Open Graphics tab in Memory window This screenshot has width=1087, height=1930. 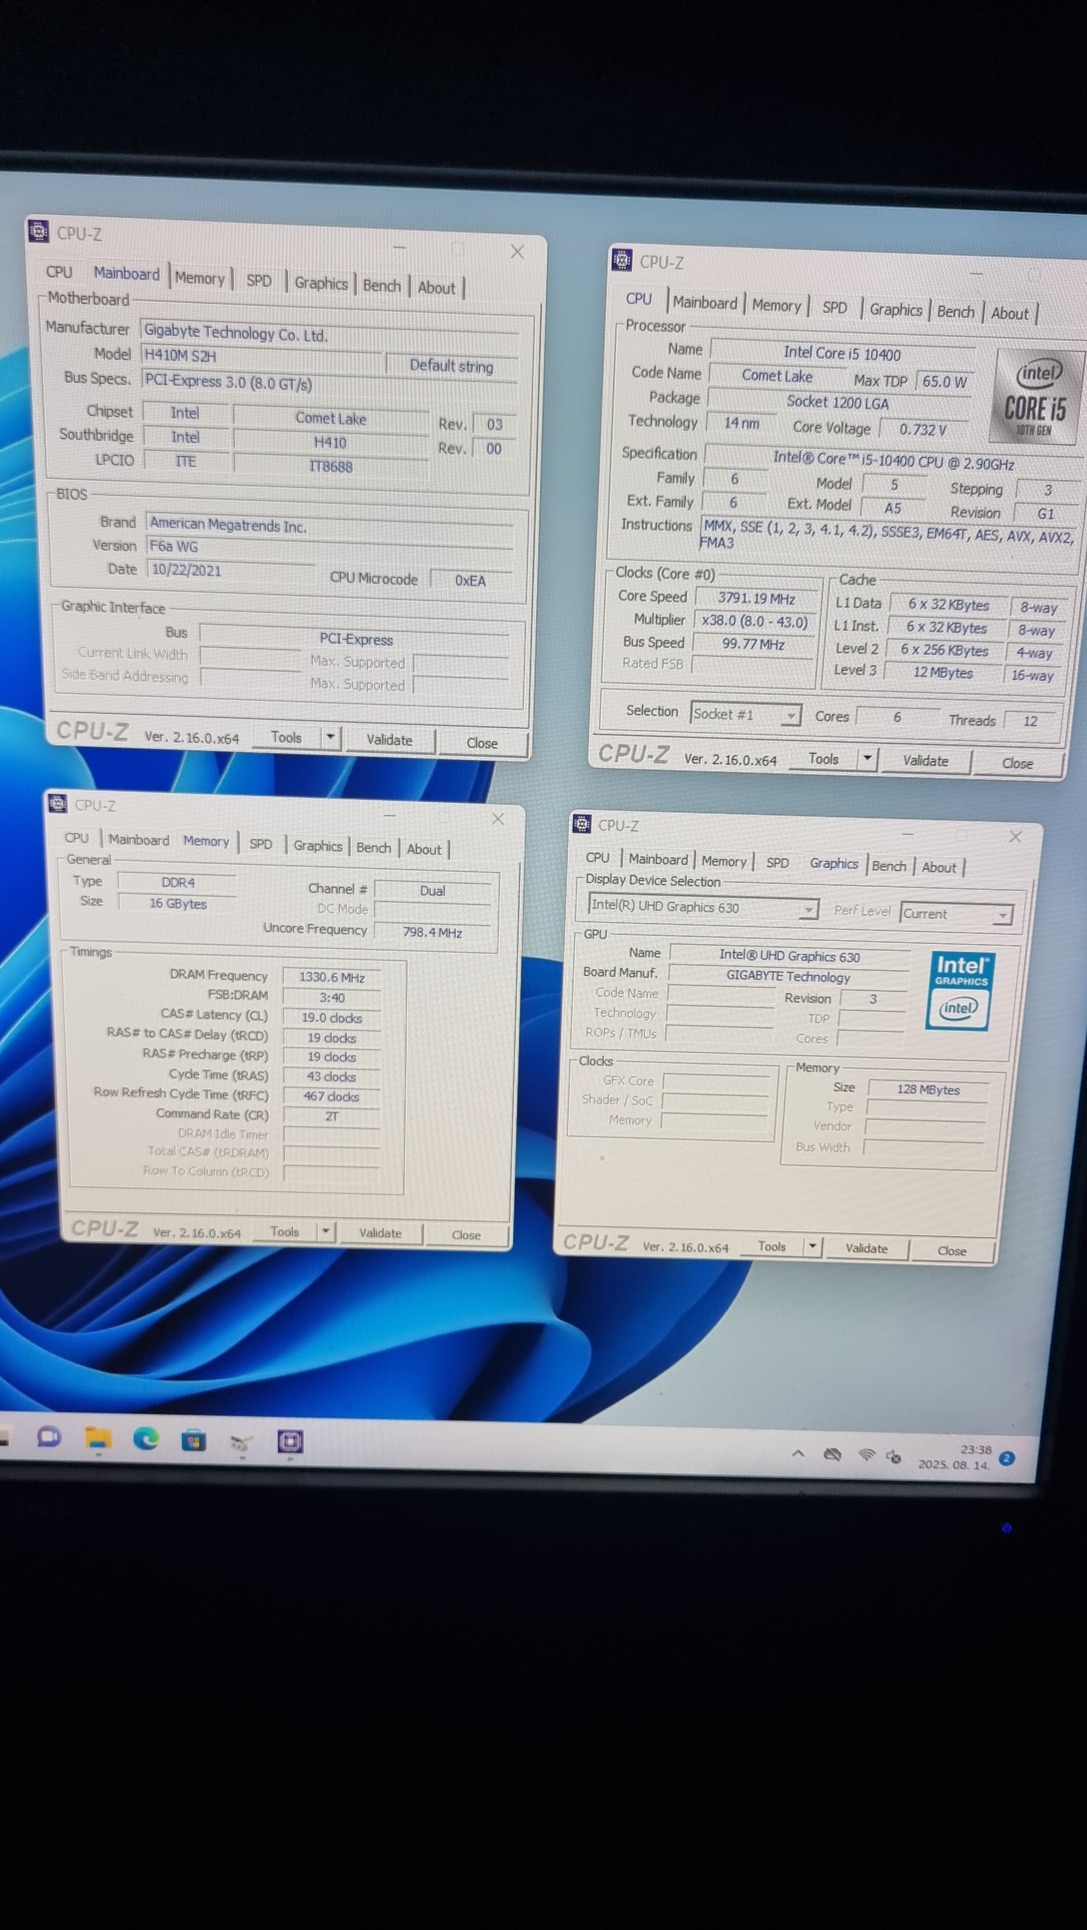coord(318,846)
